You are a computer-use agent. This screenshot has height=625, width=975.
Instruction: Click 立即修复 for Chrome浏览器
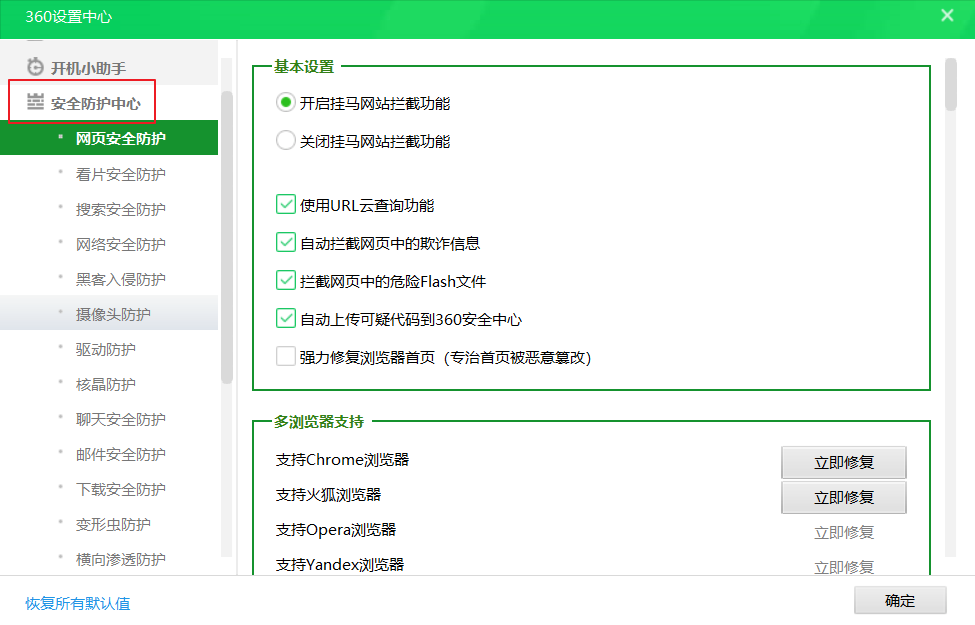pyautogui.click(x=844, y=462)
